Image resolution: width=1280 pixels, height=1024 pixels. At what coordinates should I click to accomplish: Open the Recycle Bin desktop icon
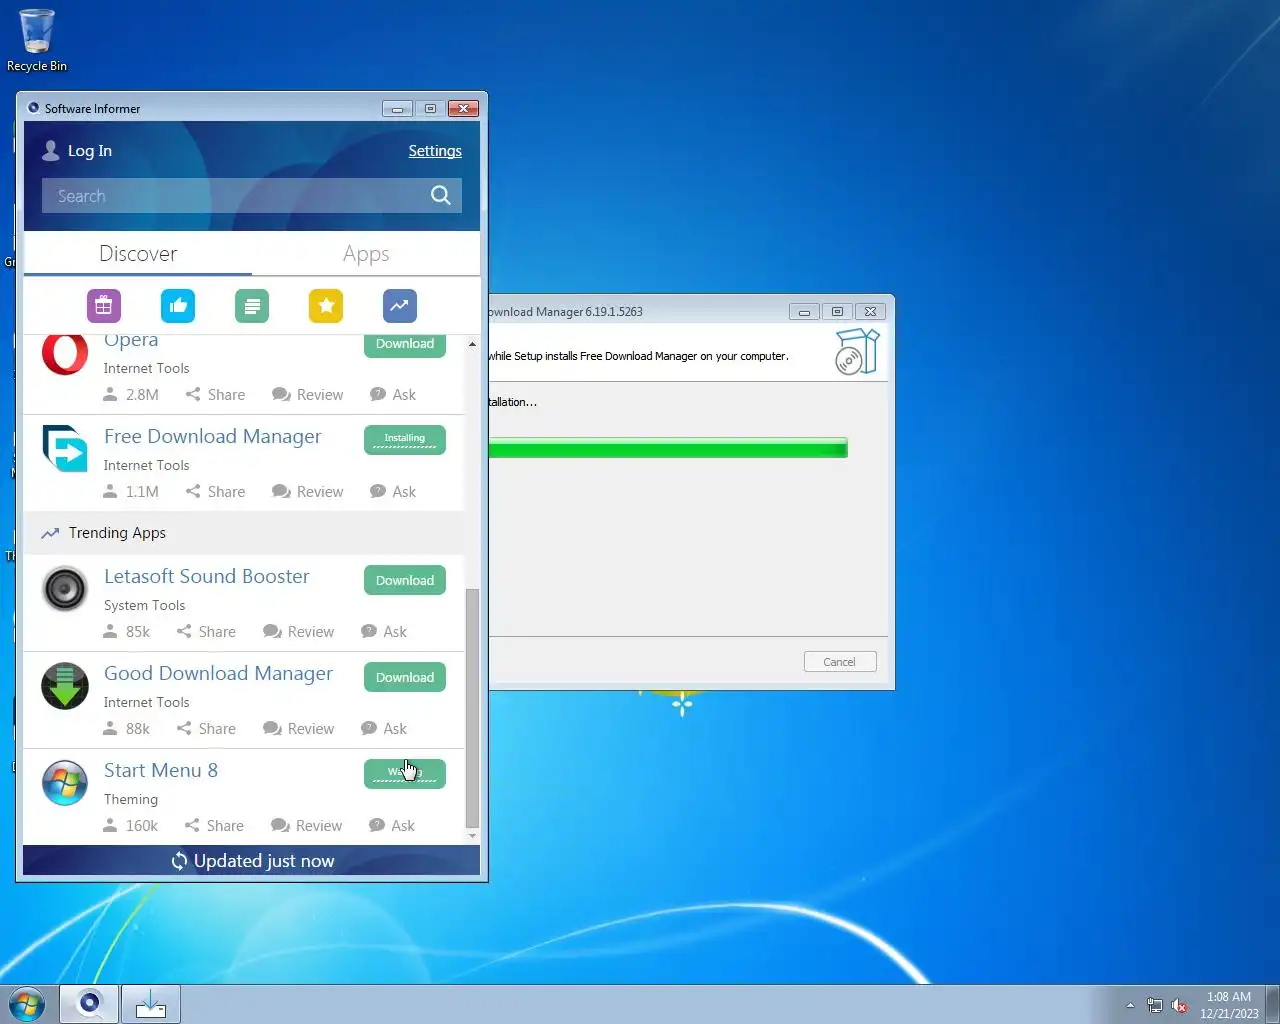pos(37,41)
